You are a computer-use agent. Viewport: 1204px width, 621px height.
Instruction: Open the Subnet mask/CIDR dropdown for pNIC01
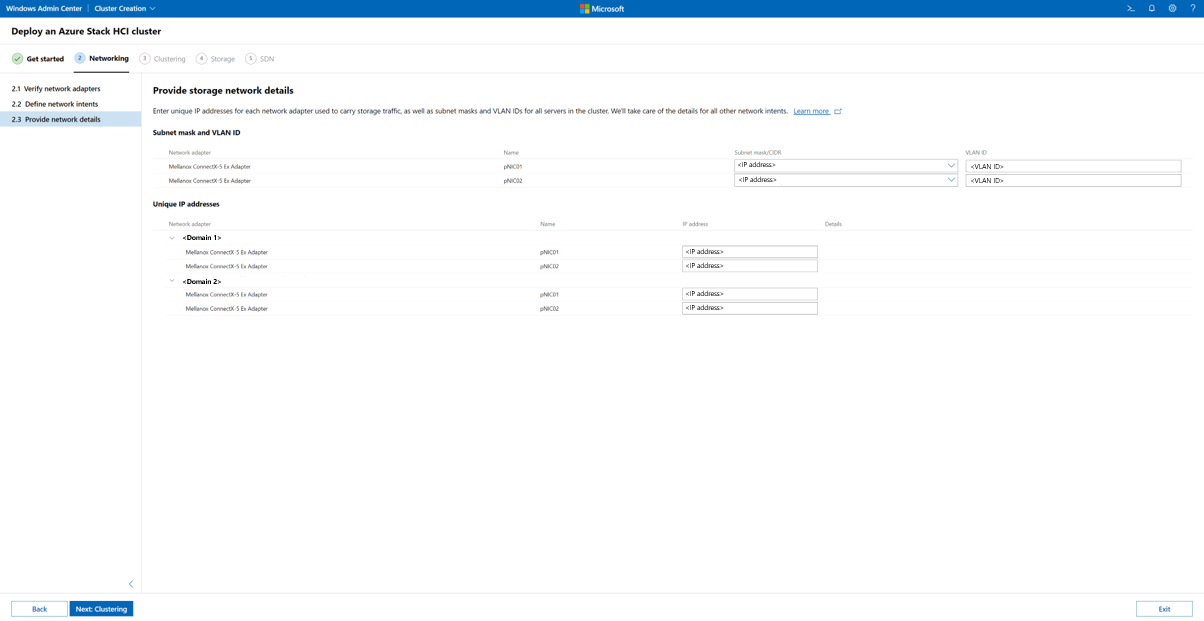pyautogui.click(x=952, y=166)
